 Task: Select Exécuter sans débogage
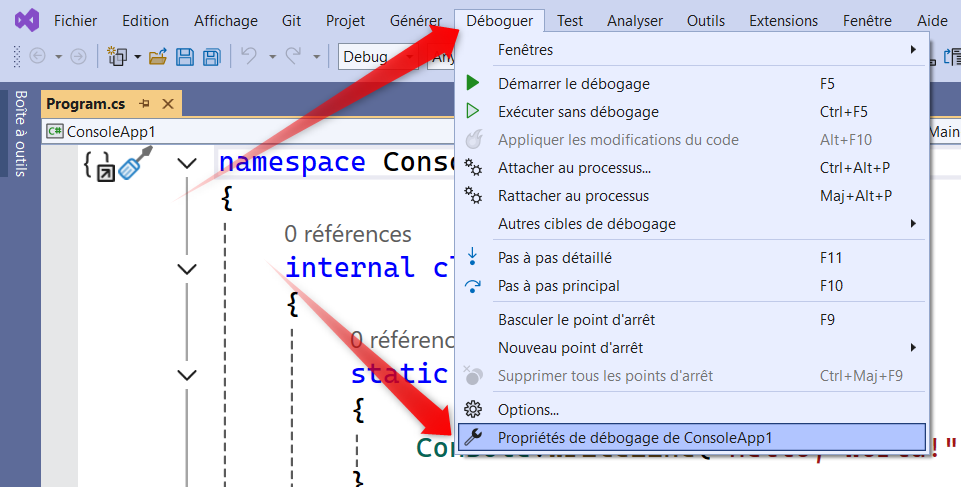[x=578, y=112]
